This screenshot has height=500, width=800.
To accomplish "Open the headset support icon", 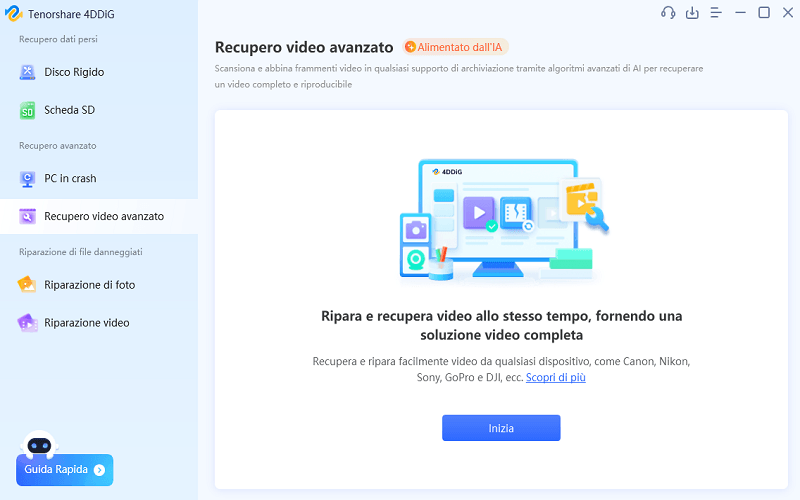I will pyautogui.click(x=668, y=13).
